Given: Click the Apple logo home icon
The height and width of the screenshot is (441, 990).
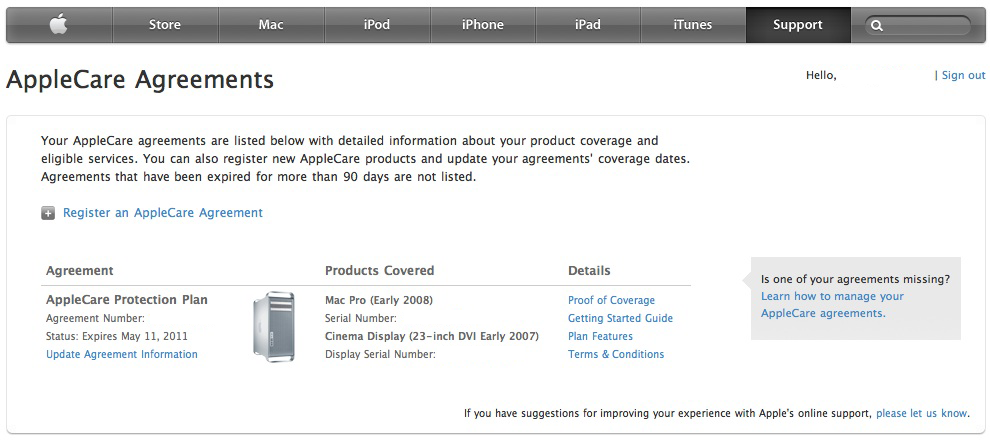Looking at the screenshot, I should coord(59,25).
